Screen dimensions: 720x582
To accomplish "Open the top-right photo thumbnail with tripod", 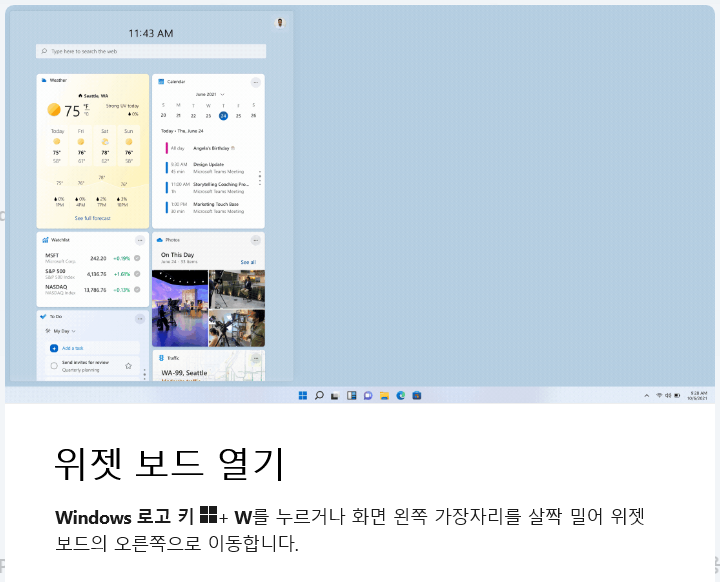I will coord(237,289).
